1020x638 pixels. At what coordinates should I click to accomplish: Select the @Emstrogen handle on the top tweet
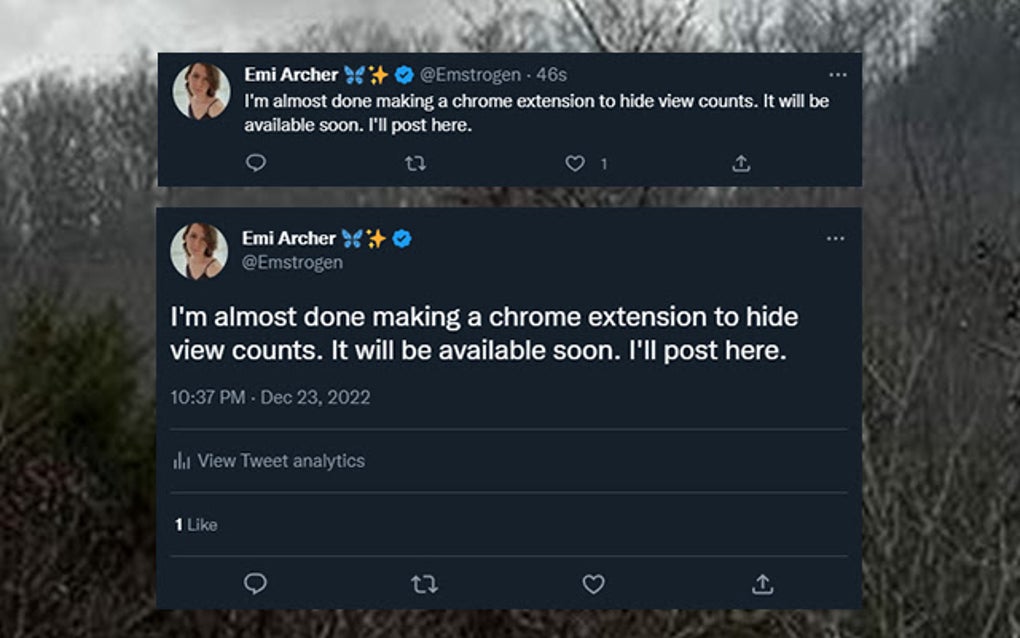point(470,74)
